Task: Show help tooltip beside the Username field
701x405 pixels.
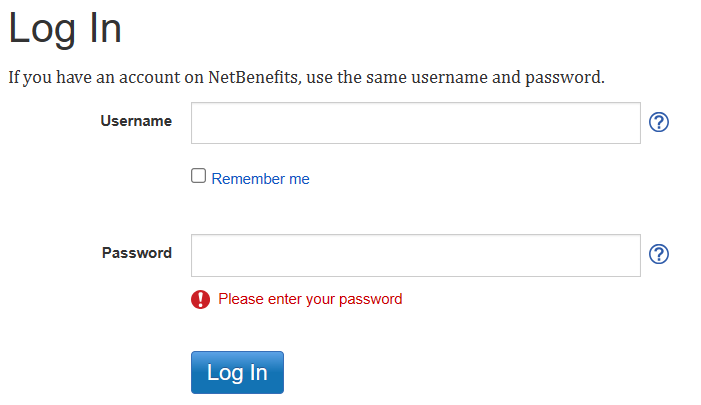Action: tap(659, 122)
